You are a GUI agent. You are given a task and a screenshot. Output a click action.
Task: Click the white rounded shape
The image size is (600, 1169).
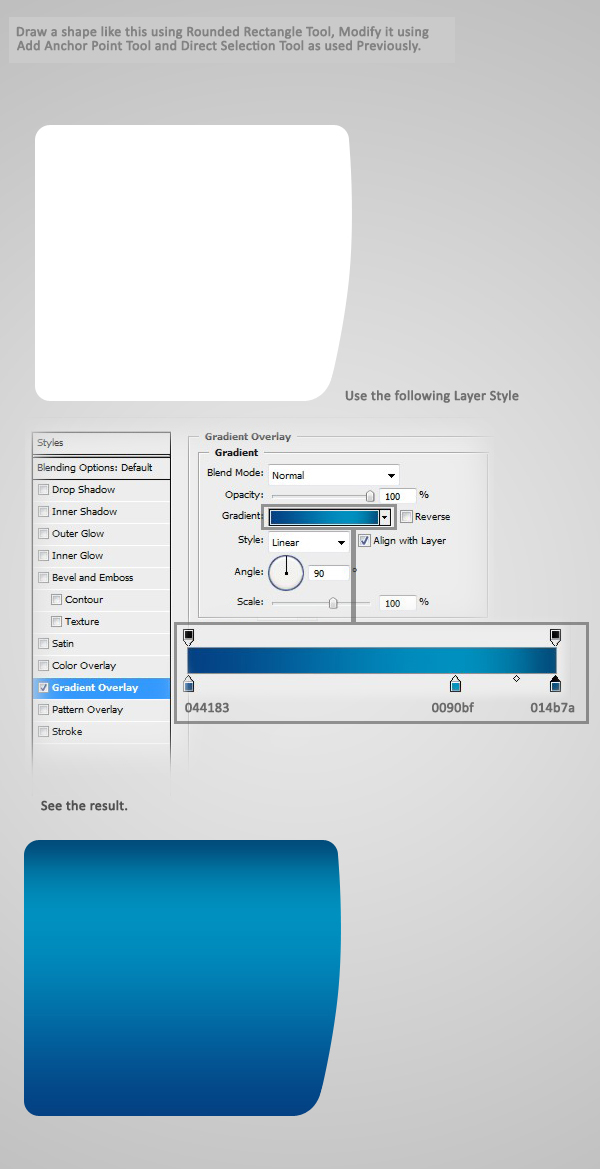[x=192, y=263]
